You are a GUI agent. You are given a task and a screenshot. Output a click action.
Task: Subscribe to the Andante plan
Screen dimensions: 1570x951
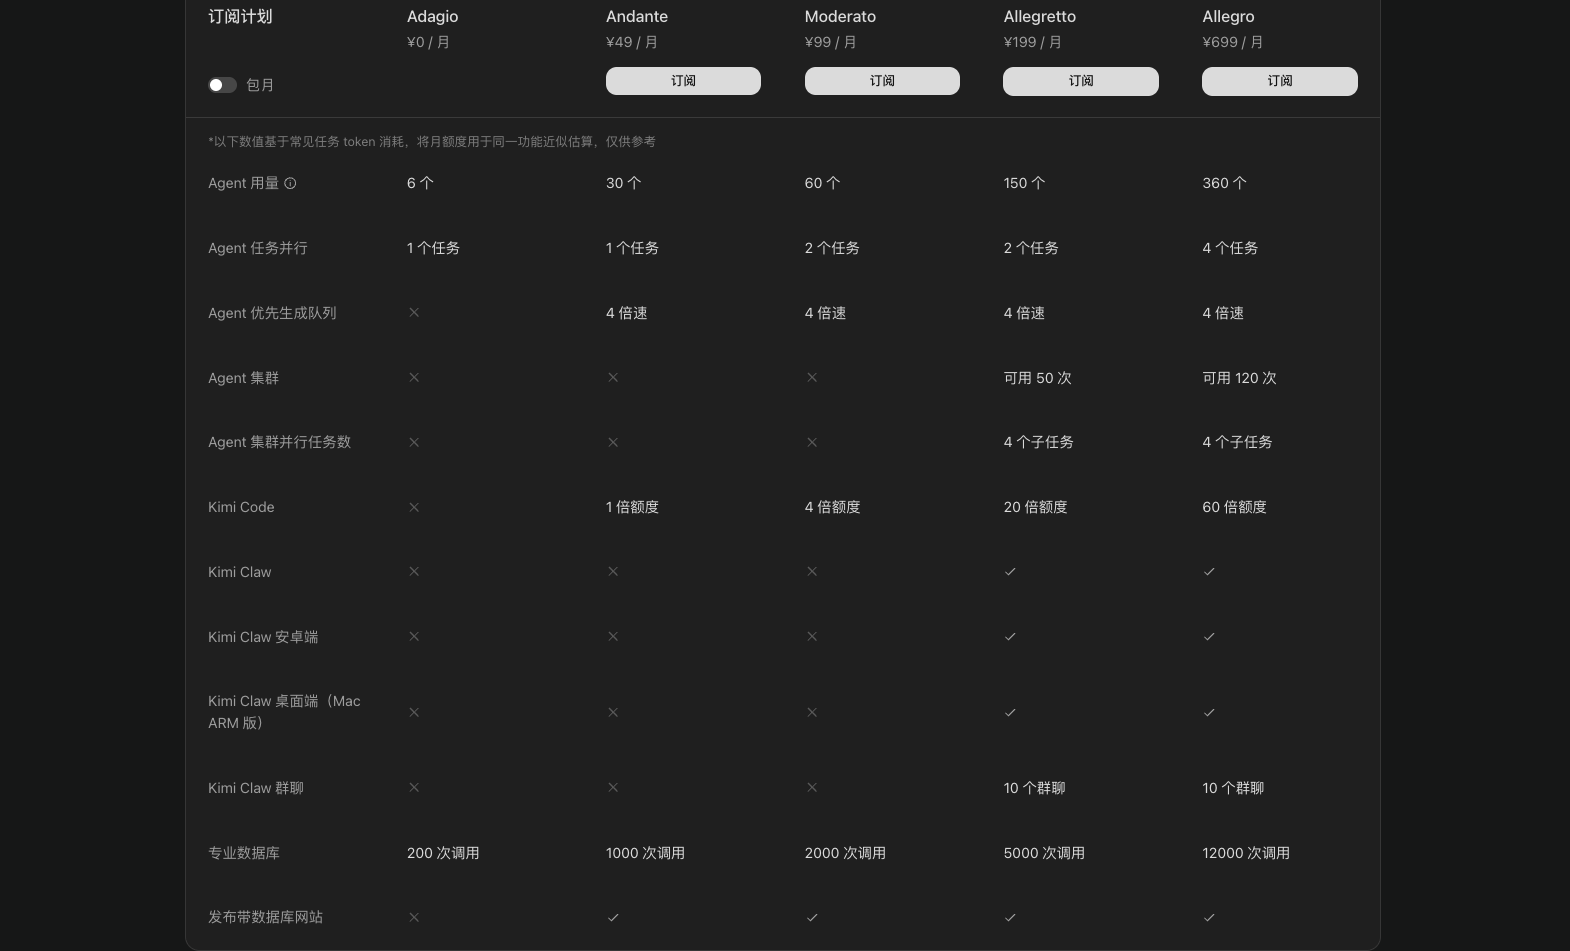pyautogui.click(x=683, y=81)
